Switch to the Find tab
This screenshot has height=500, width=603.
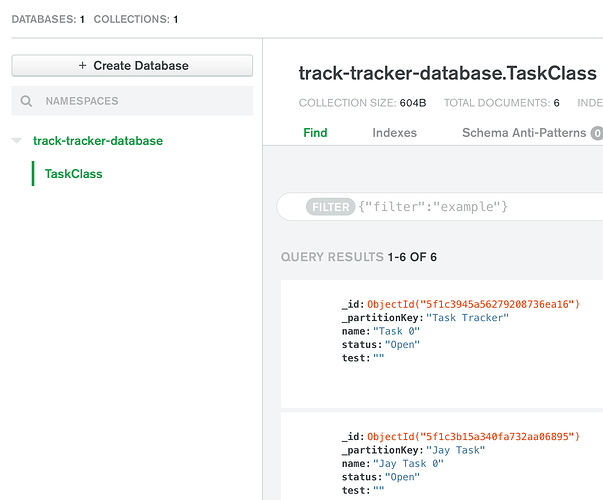315,132
